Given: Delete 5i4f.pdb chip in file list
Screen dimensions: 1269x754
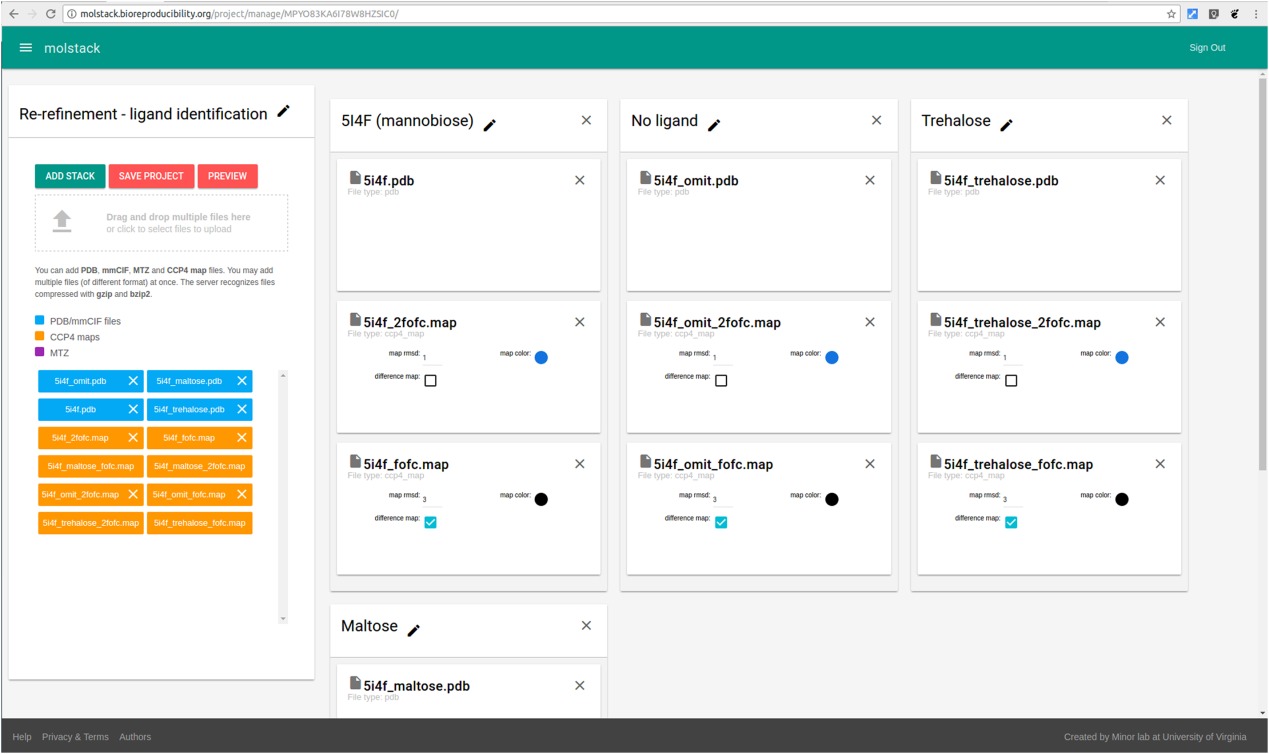Looking at the screenshot, I should tap(133, 409).
